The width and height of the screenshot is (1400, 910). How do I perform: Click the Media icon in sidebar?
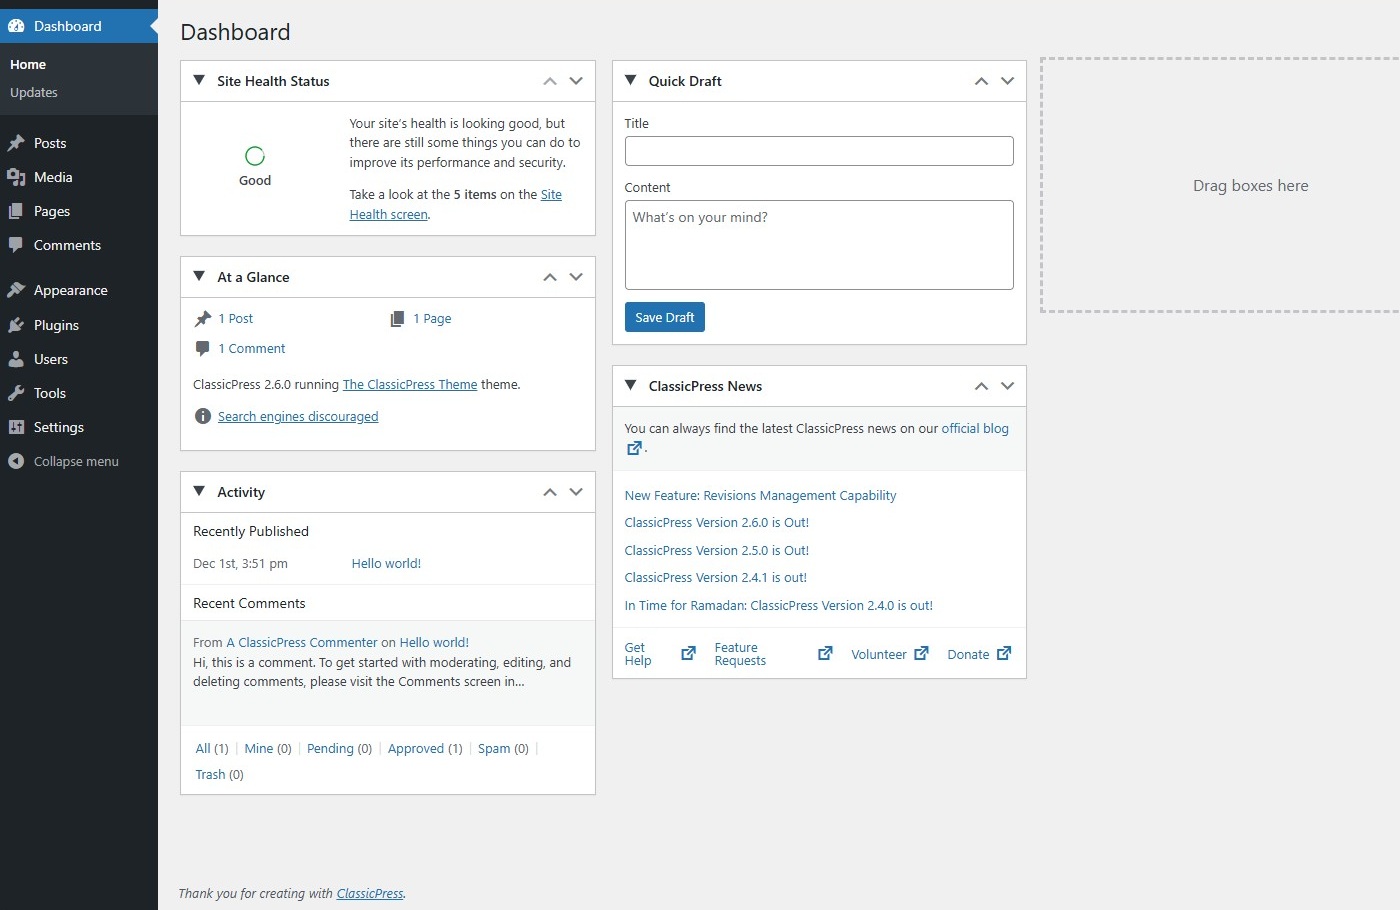point(16,177)
